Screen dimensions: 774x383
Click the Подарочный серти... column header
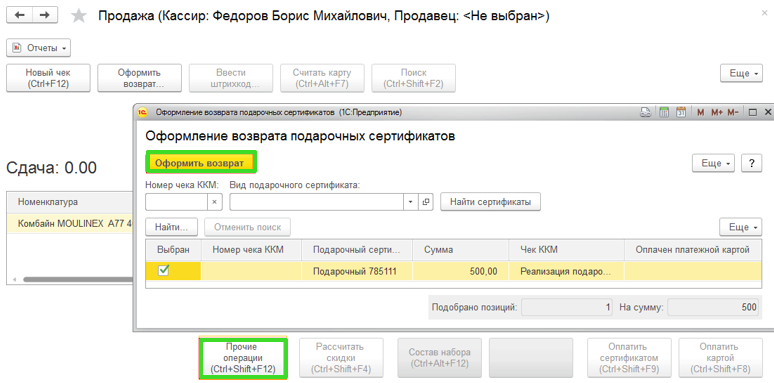coord(357,250)
